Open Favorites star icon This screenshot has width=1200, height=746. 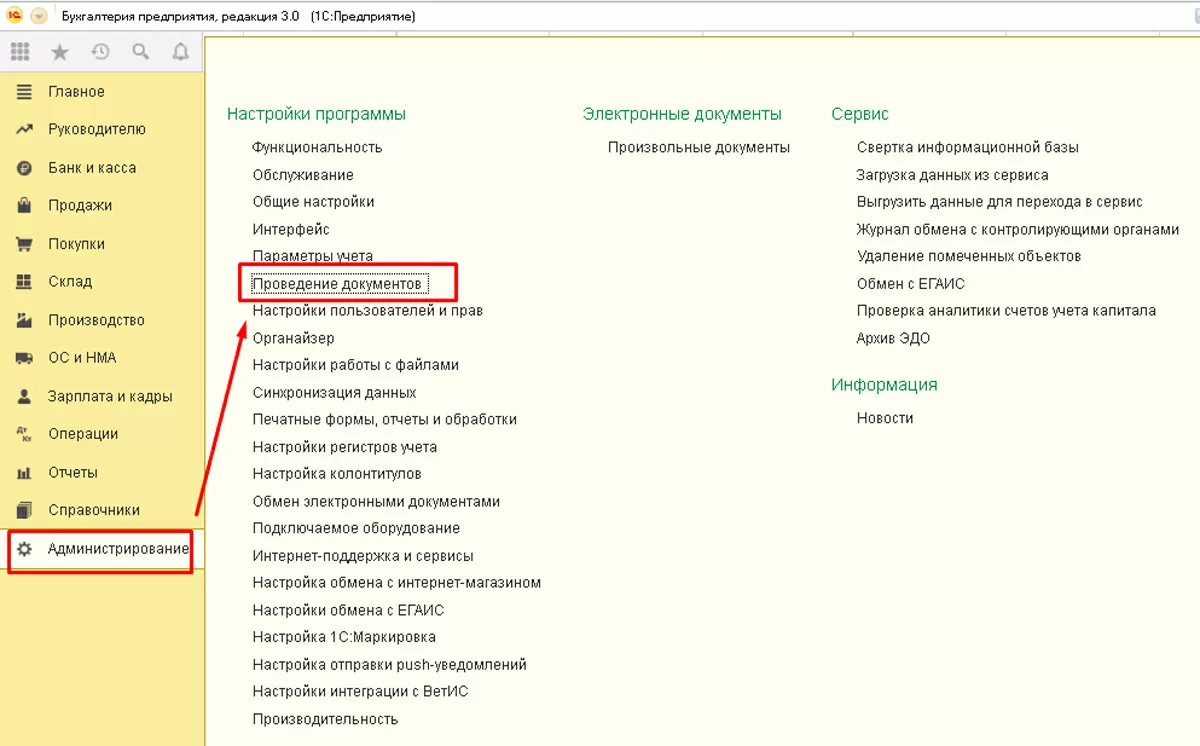tap(60, 52)
